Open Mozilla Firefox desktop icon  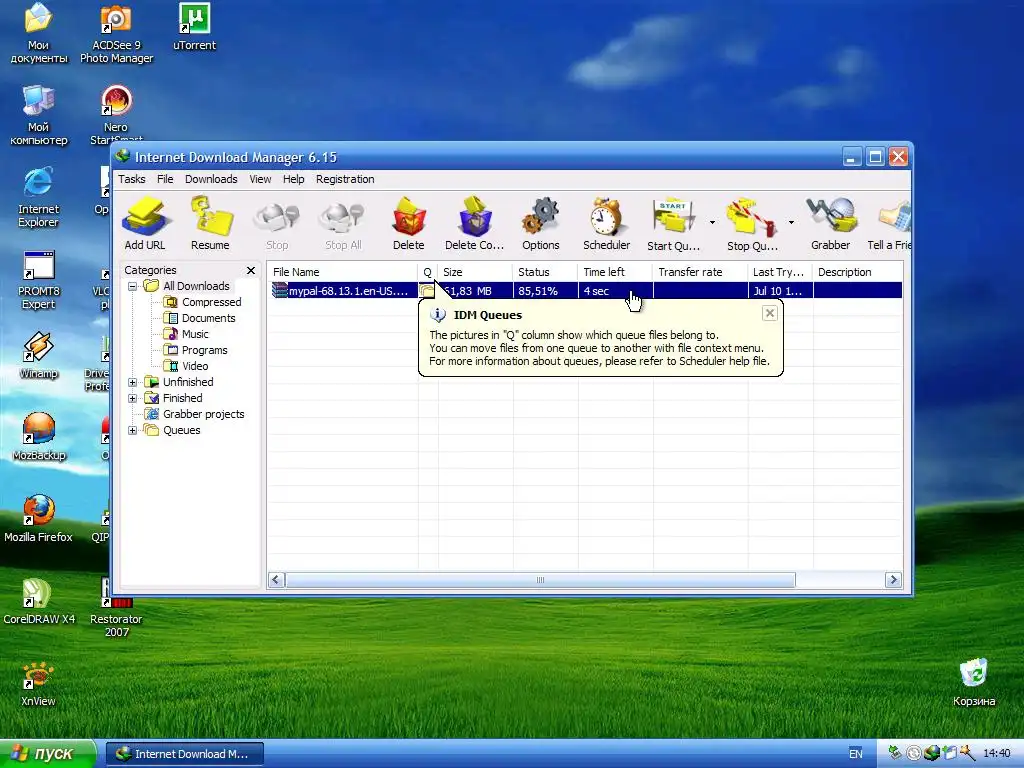pos(39,519)
